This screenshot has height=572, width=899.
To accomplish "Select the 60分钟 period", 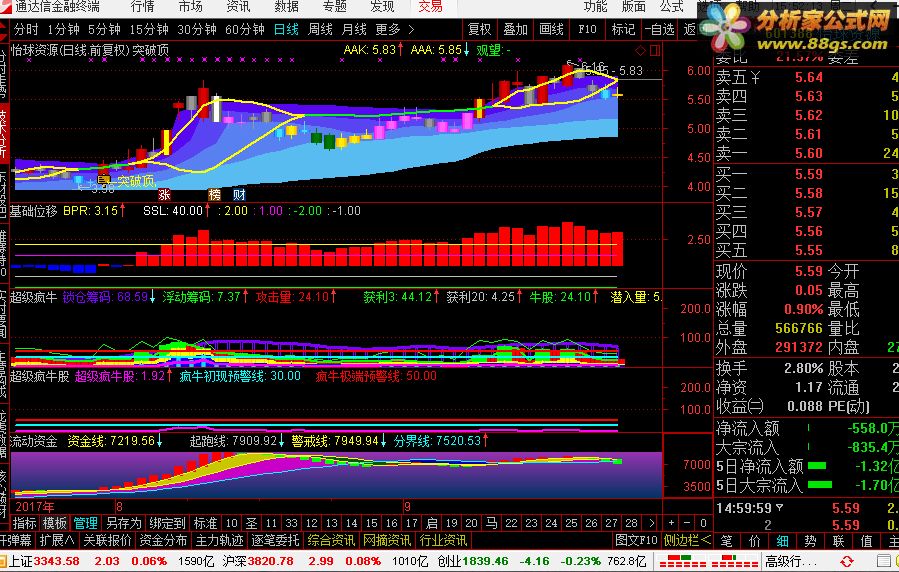I will tap(245, 29).
